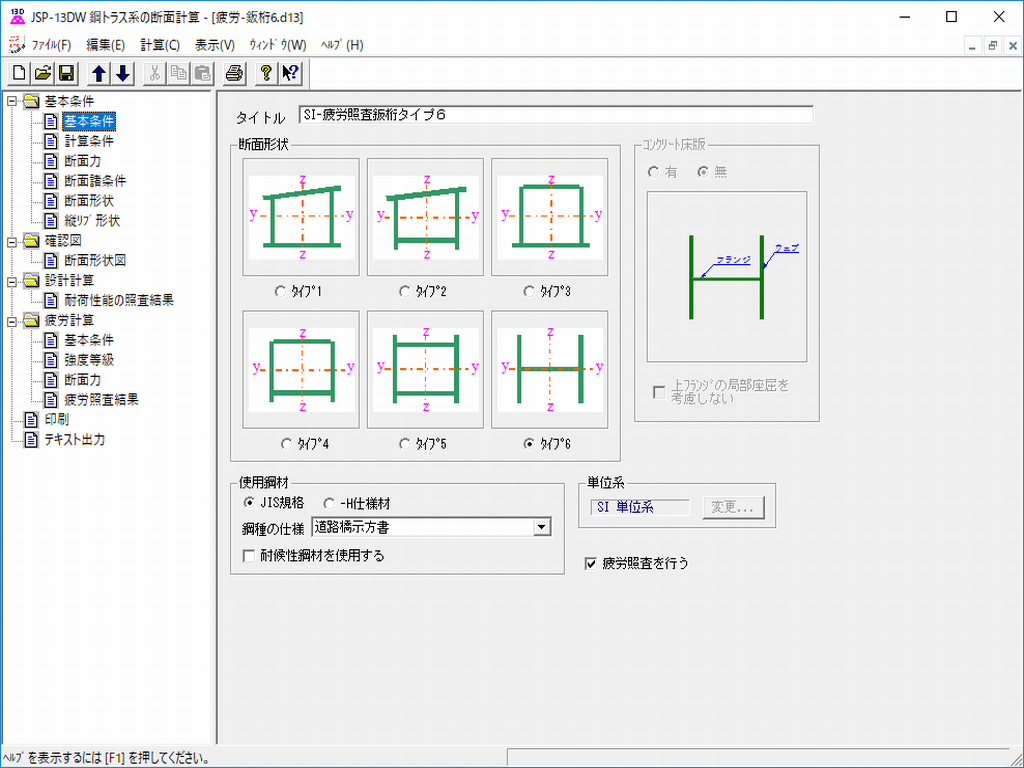The image size is (1024, 768).
Task: Open the 計算(C) menu
Action: (160, 45)
